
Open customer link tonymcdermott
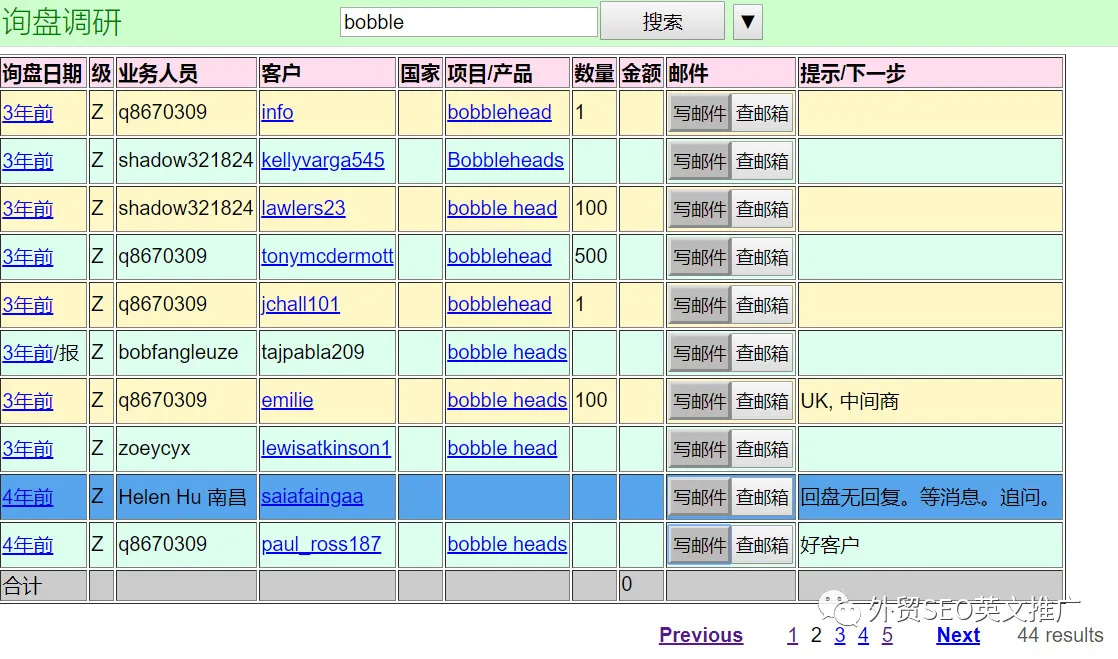click(327, 256)
